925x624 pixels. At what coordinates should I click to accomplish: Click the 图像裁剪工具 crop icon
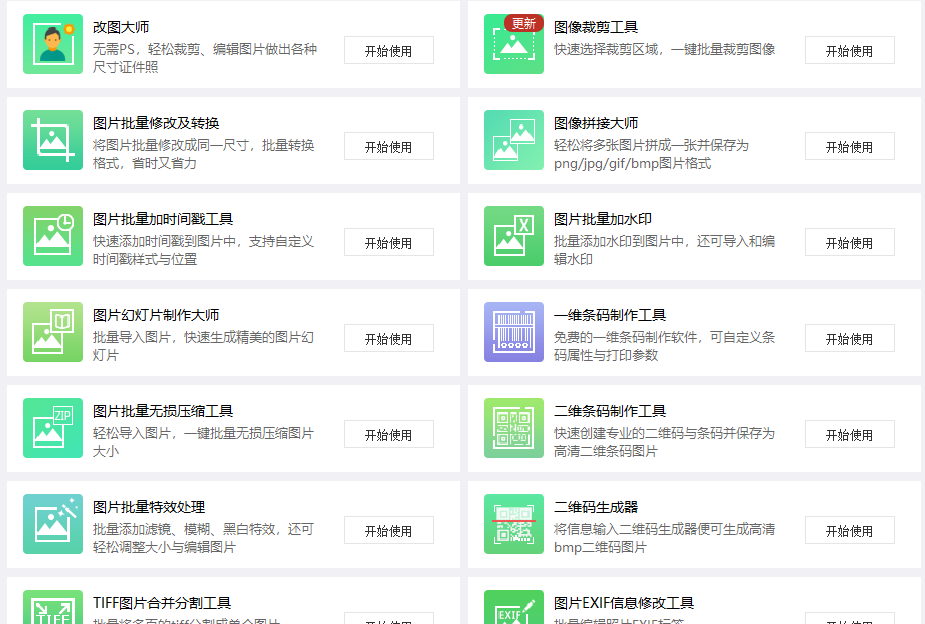[514, 44]
